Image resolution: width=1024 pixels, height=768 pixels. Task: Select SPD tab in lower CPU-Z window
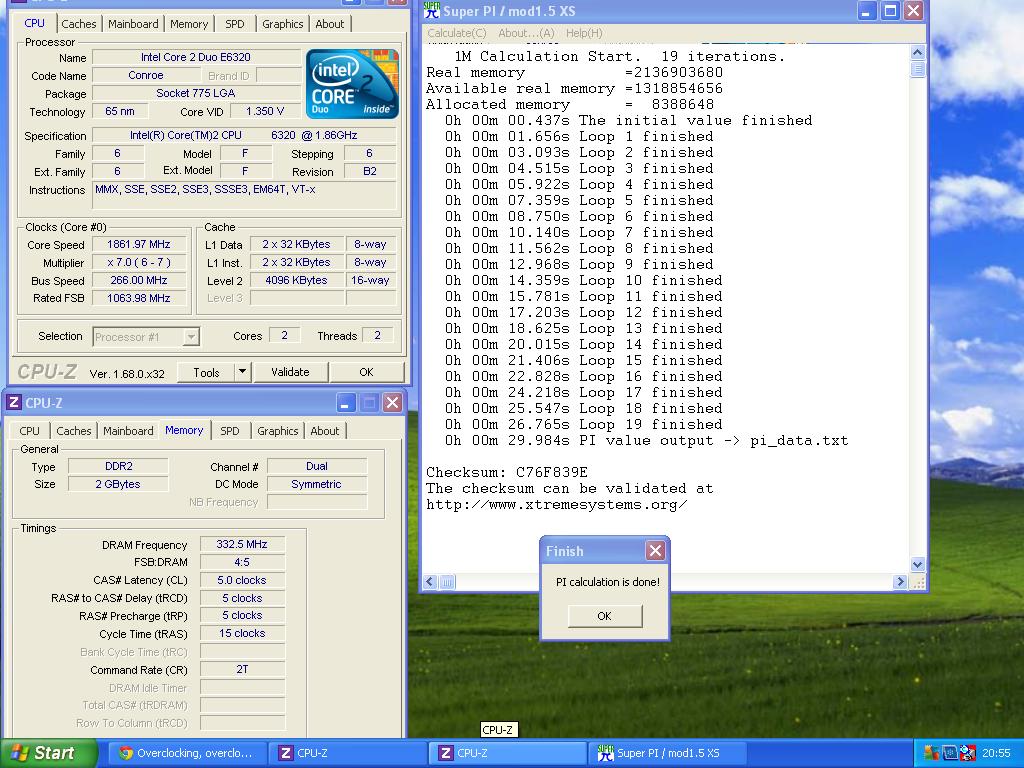(x=230, y=431)
